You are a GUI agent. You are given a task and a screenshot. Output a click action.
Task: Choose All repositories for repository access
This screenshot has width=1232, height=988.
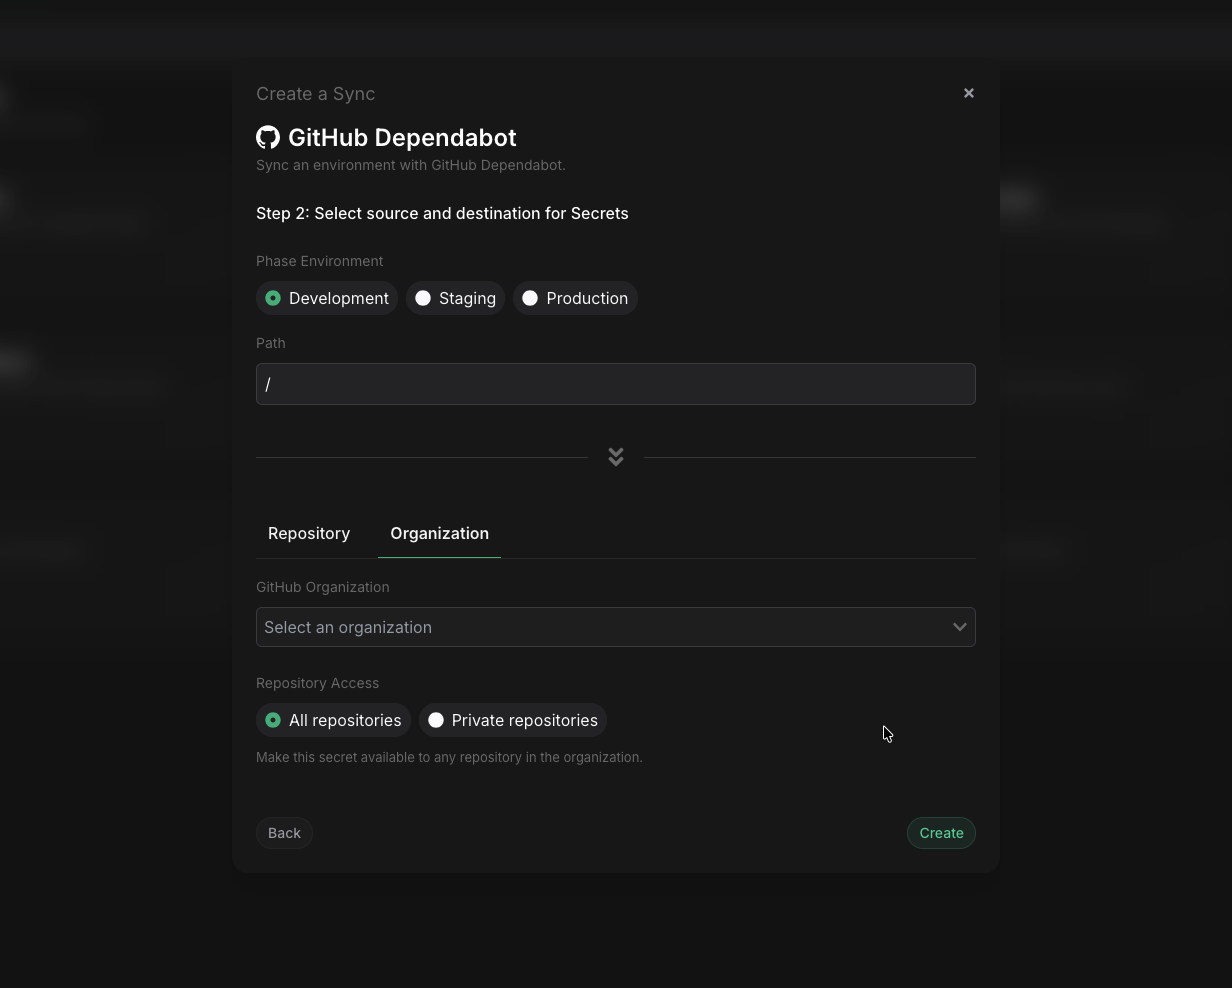pos(333,720)
